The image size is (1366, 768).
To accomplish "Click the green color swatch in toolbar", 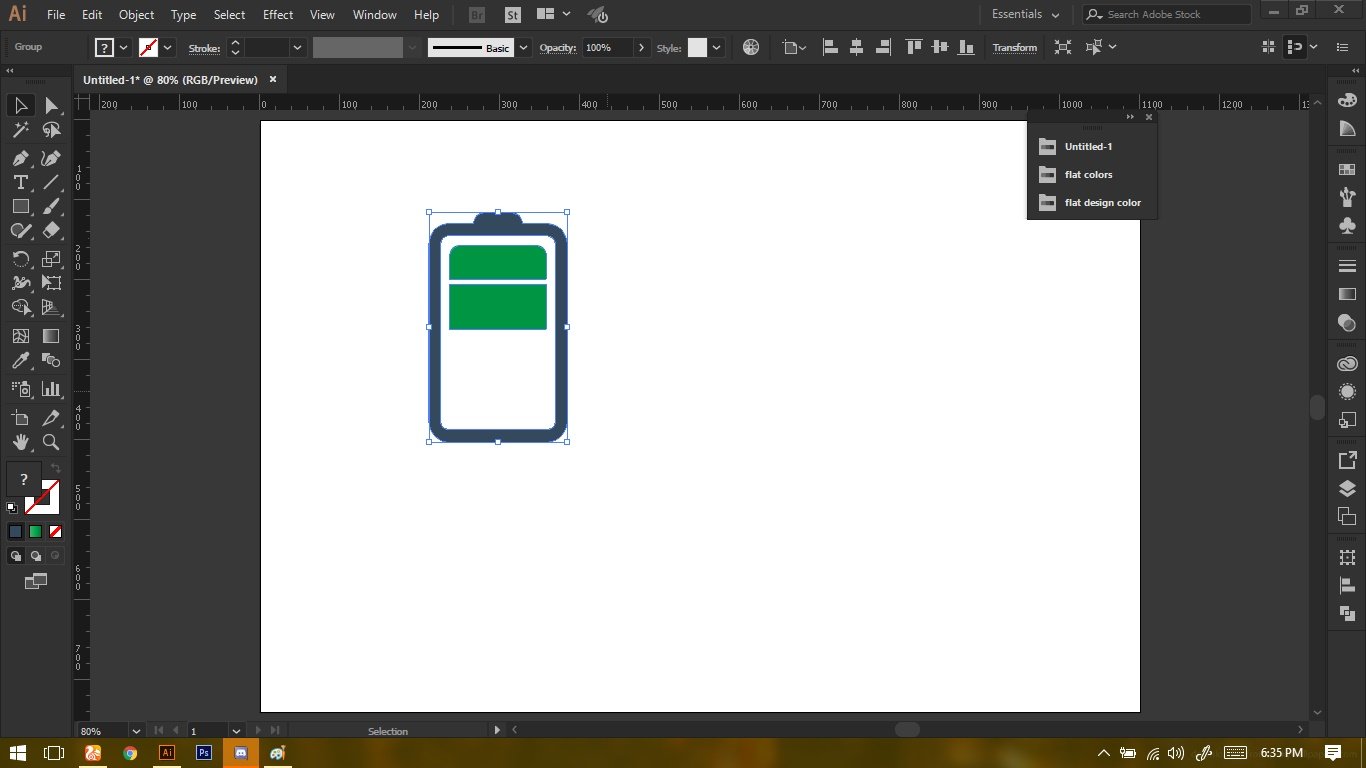I will (x=36, y=532).
